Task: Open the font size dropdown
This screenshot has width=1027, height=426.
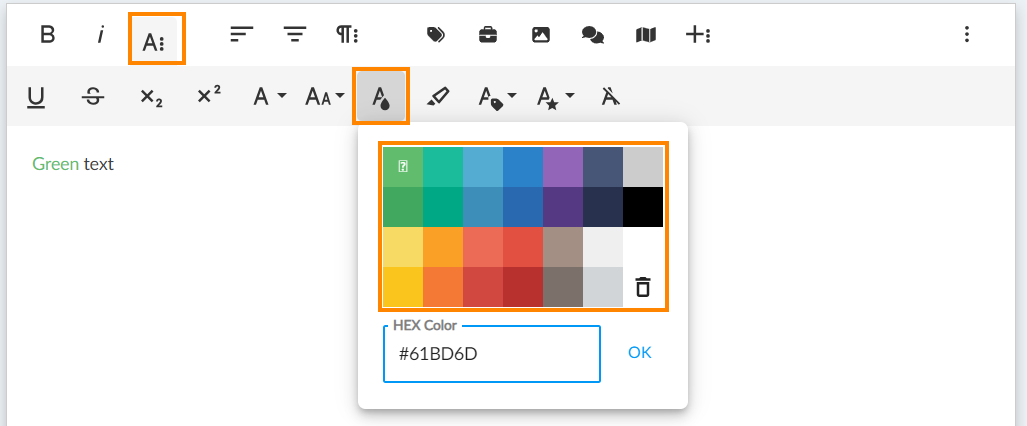Action: coord(324,96)
